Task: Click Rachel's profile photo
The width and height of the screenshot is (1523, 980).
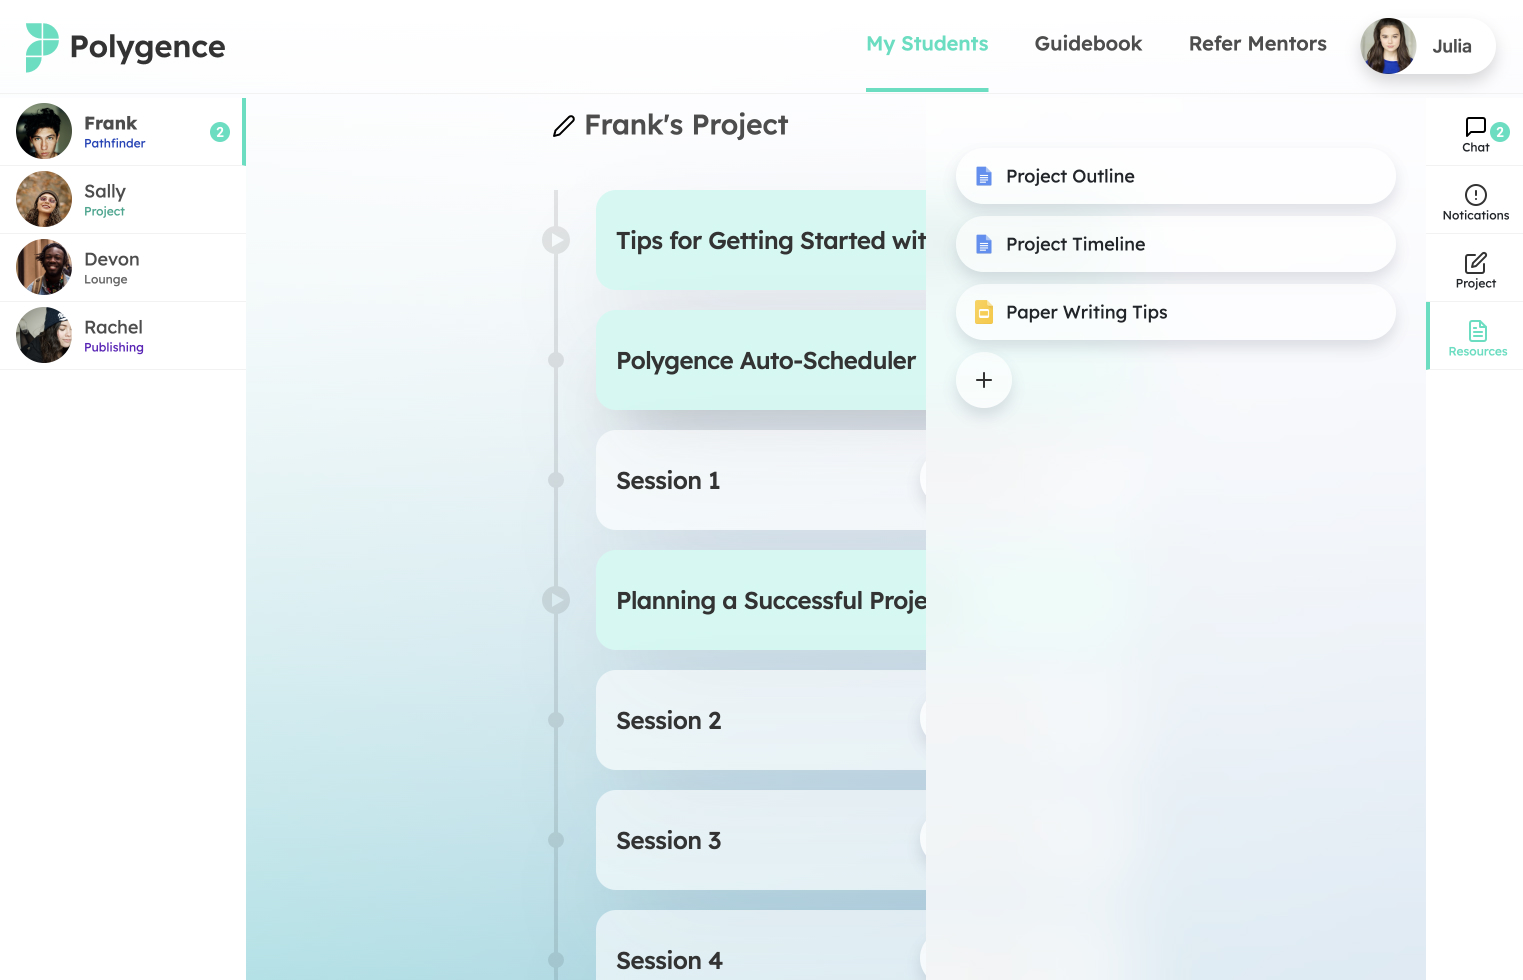Action: click(x=44, y=335)
